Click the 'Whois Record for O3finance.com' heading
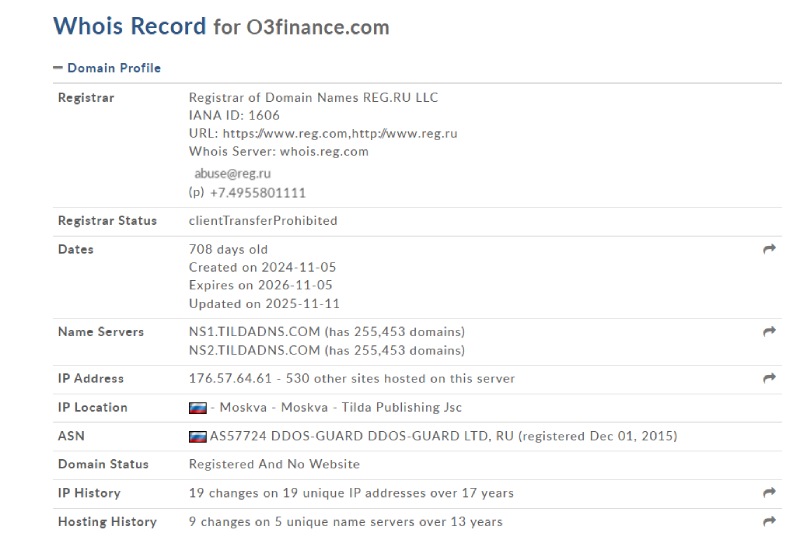 point(221,26)
